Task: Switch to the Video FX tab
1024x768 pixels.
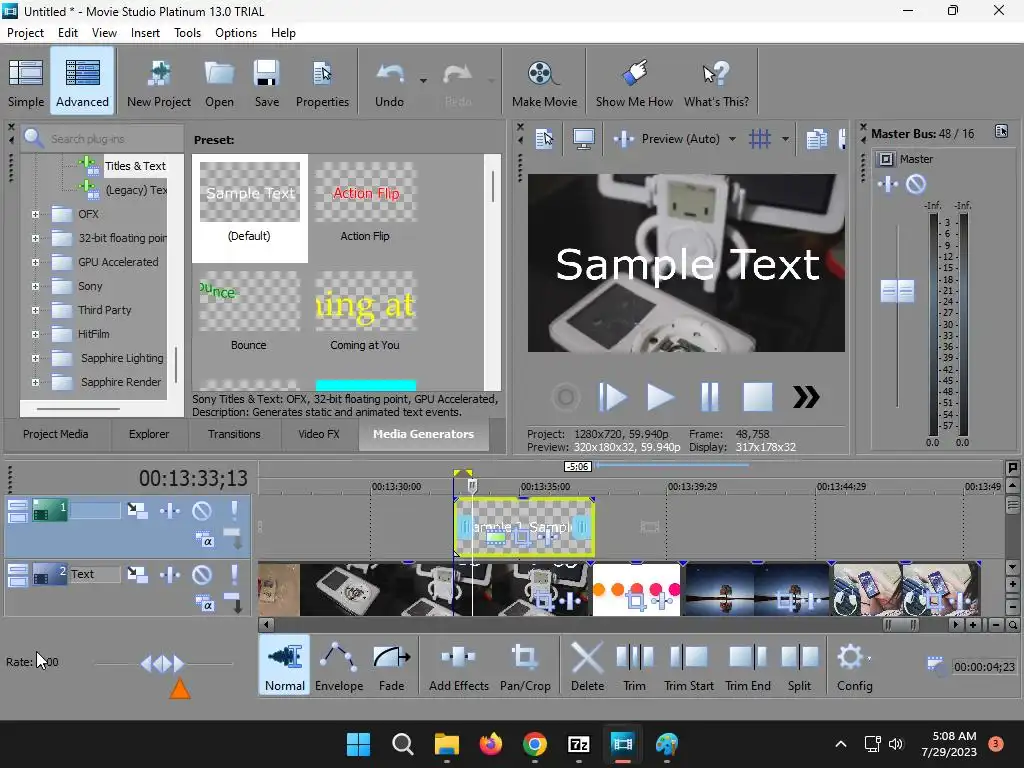Action: [319, 434]
